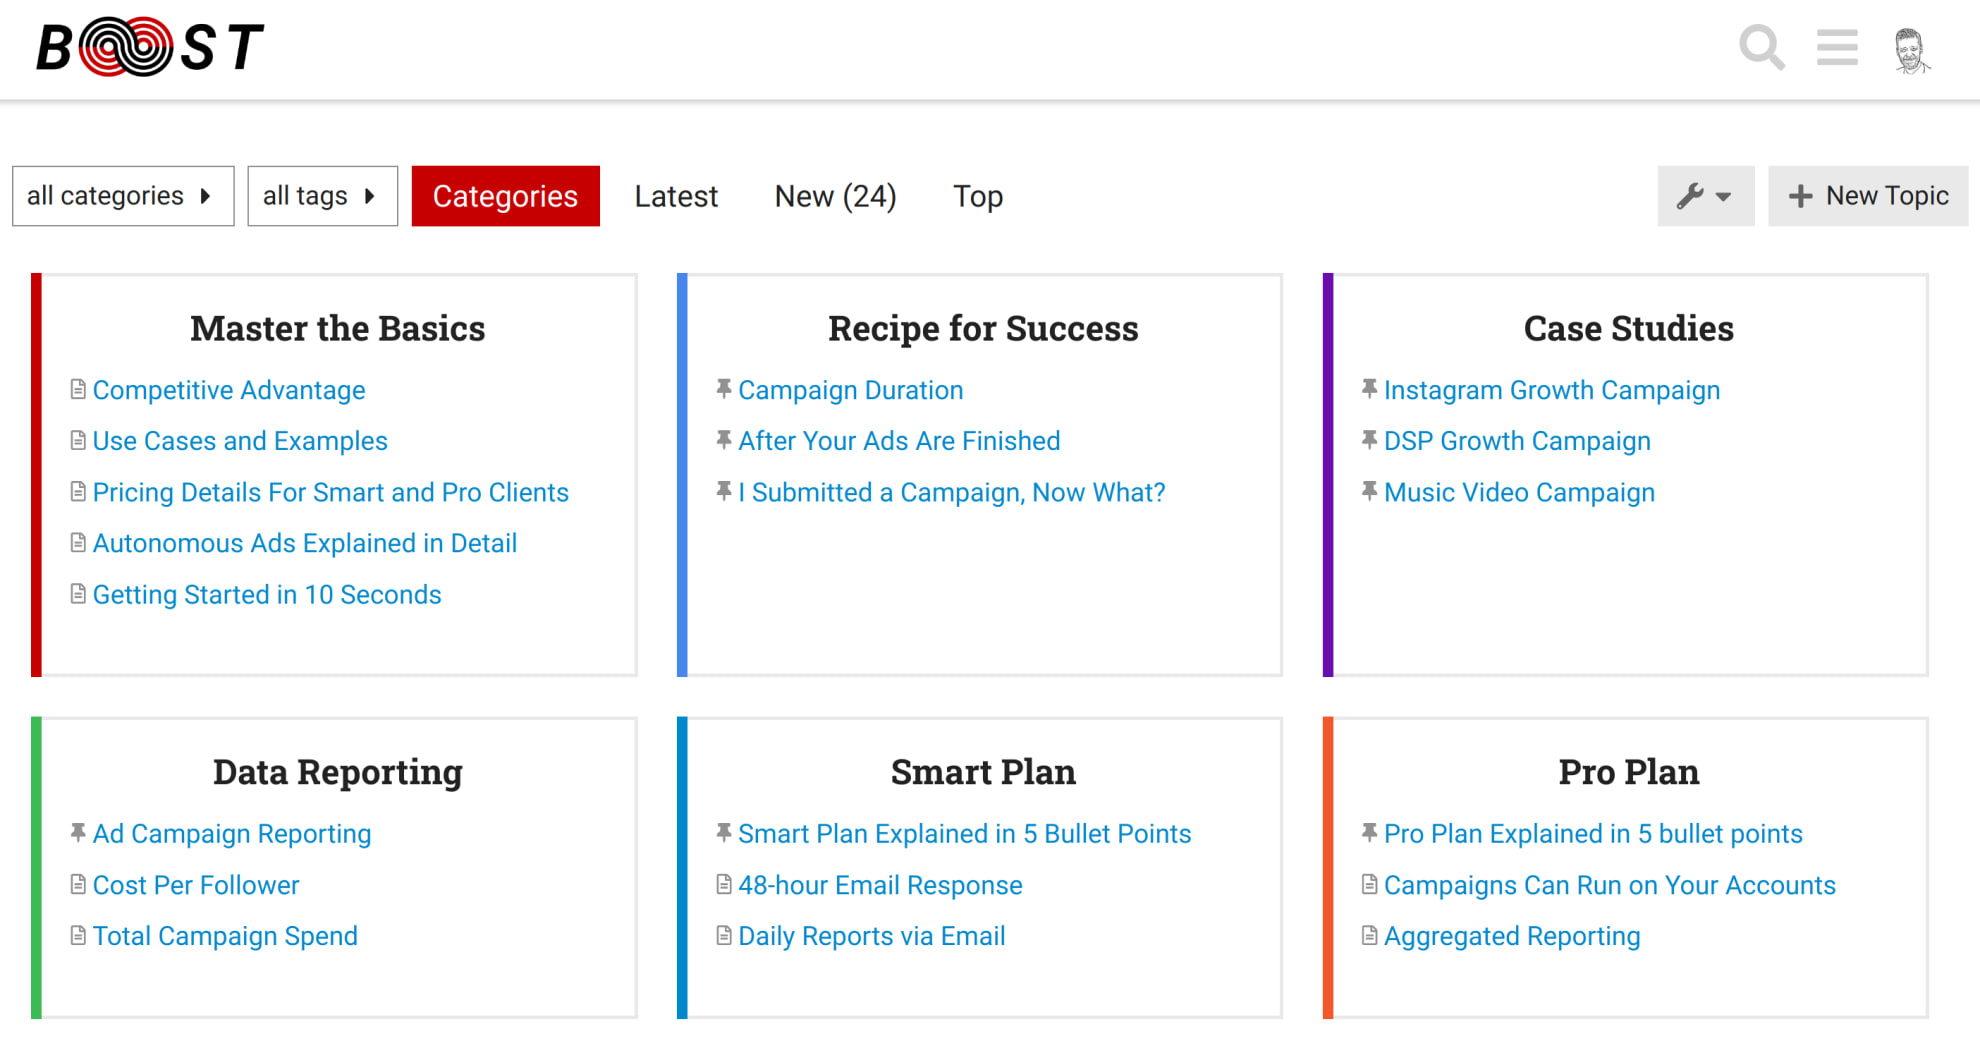Image resolution: width=1980 pixels, height=1048 pixels.
Task: Click the document icon beside Cost Per Follower
Action: click(78, 884)
